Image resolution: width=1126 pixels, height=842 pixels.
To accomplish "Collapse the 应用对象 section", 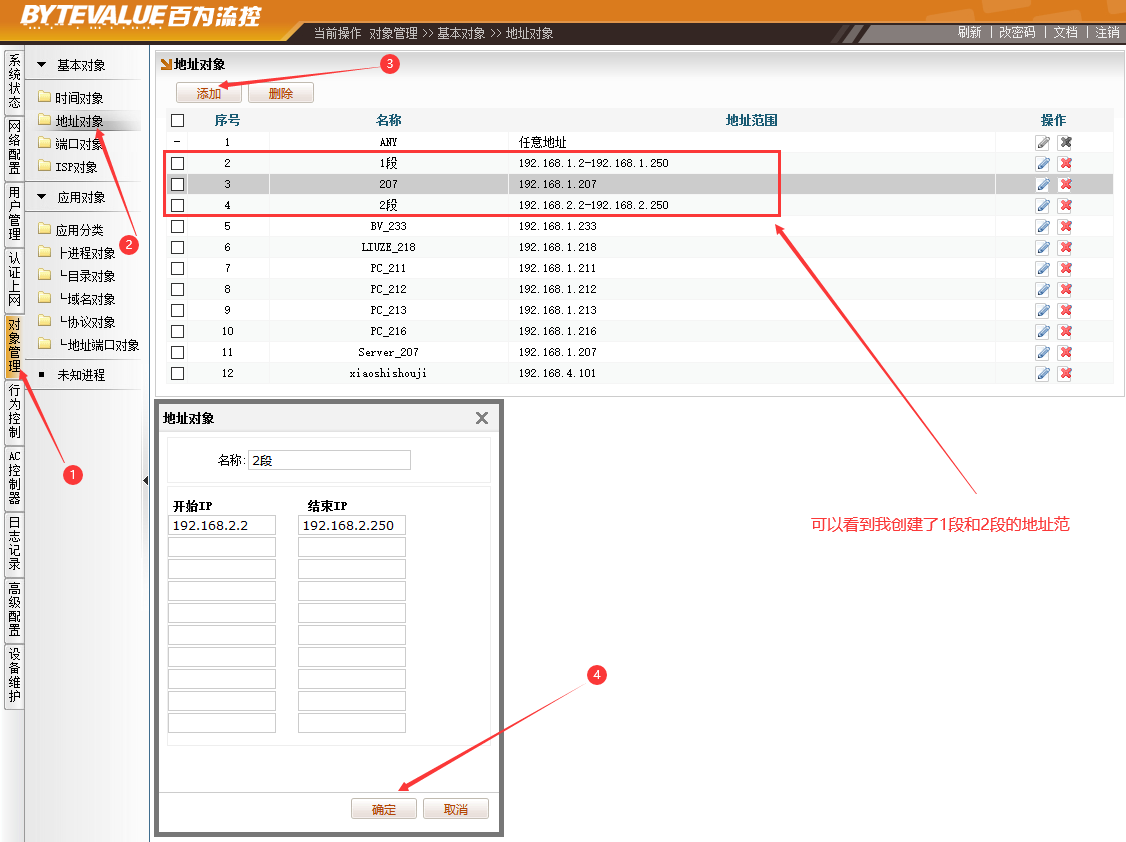I will coord(42,197).
